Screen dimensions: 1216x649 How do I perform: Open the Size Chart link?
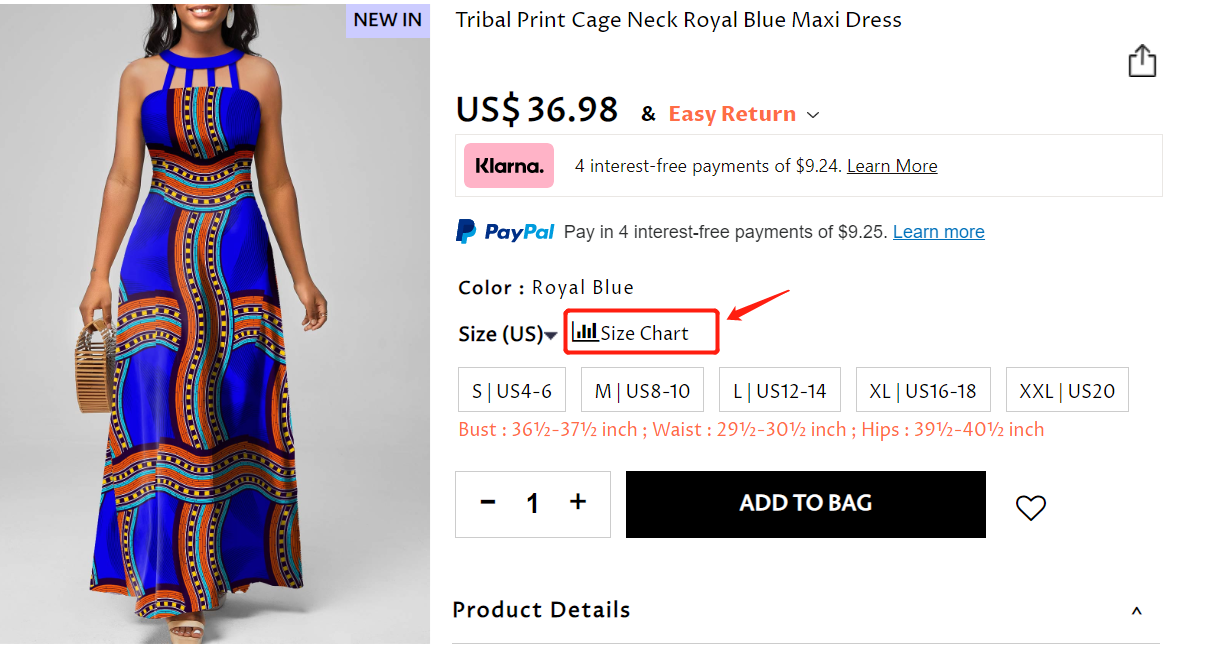(x=644, y=333)
